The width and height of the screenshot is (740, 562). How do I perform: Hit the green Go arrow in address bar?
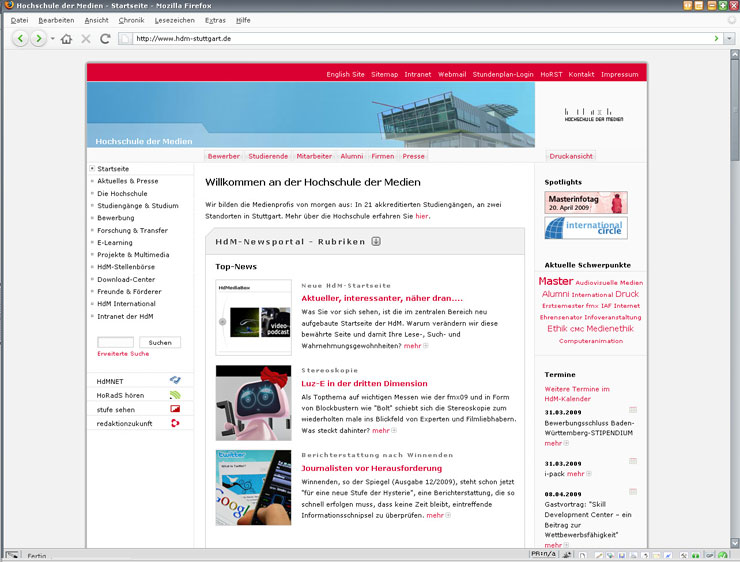[716, 39]
